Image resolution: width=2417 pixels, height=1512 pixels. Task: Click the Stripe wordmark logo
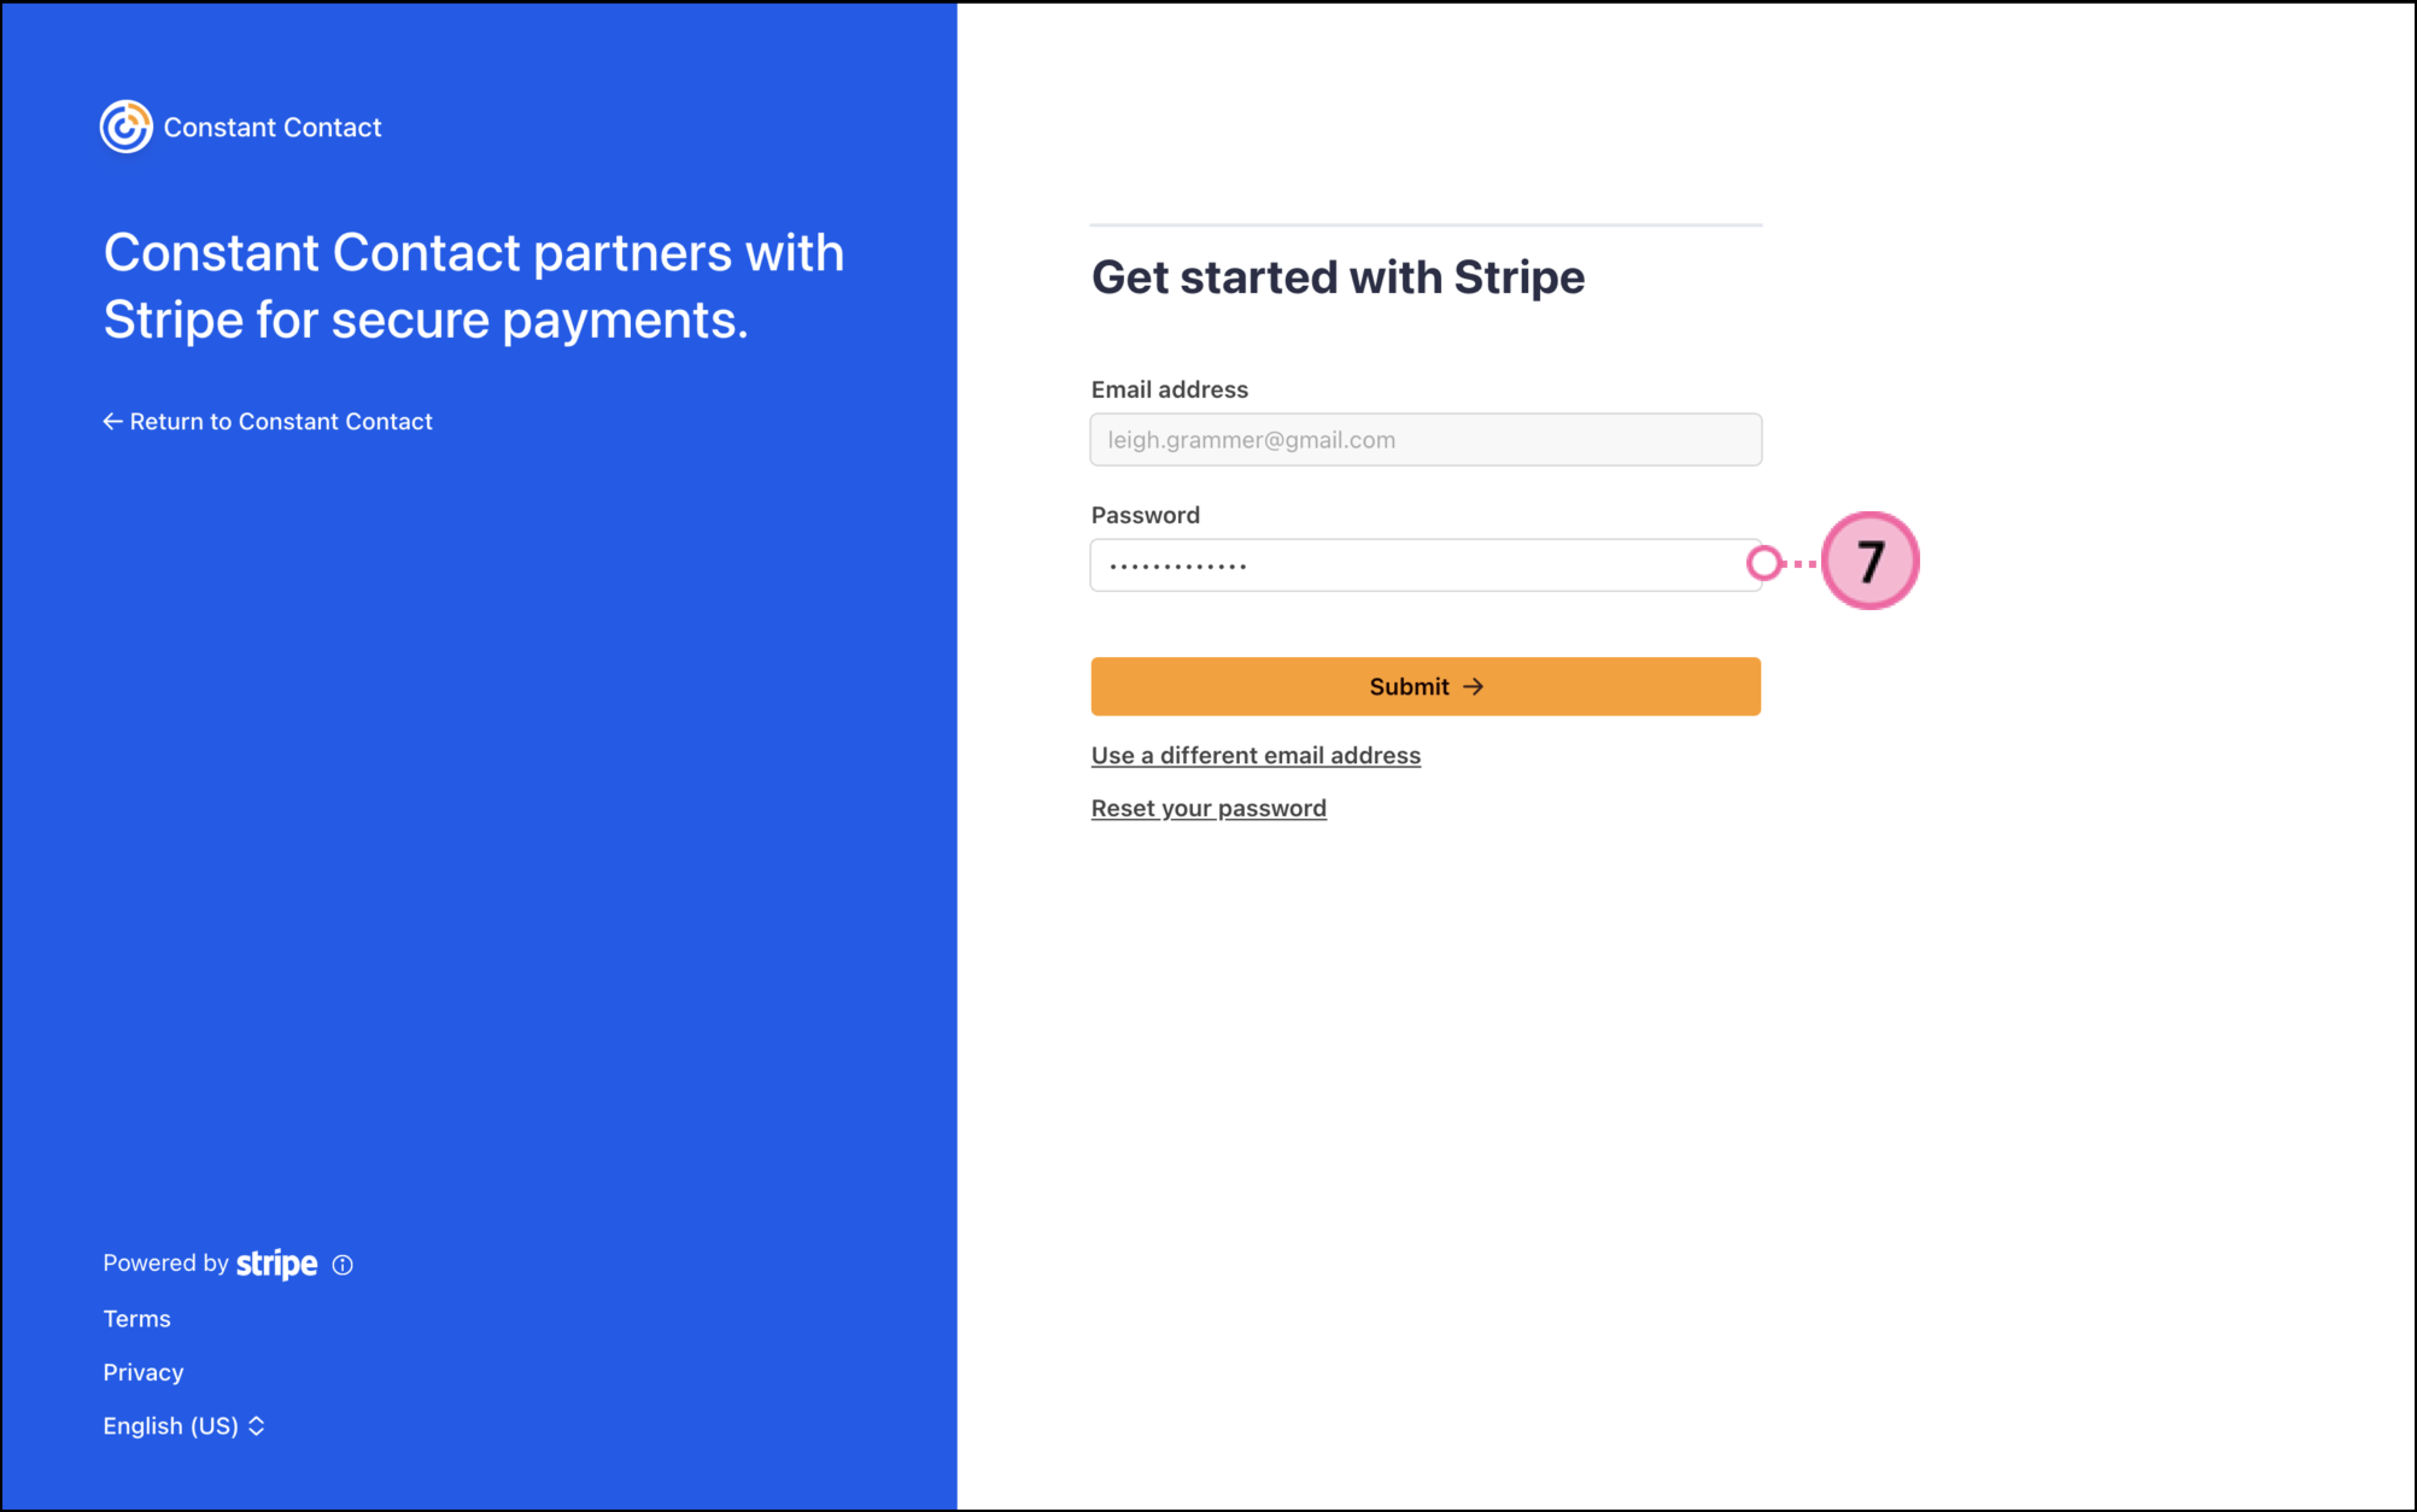(276, 1264)
